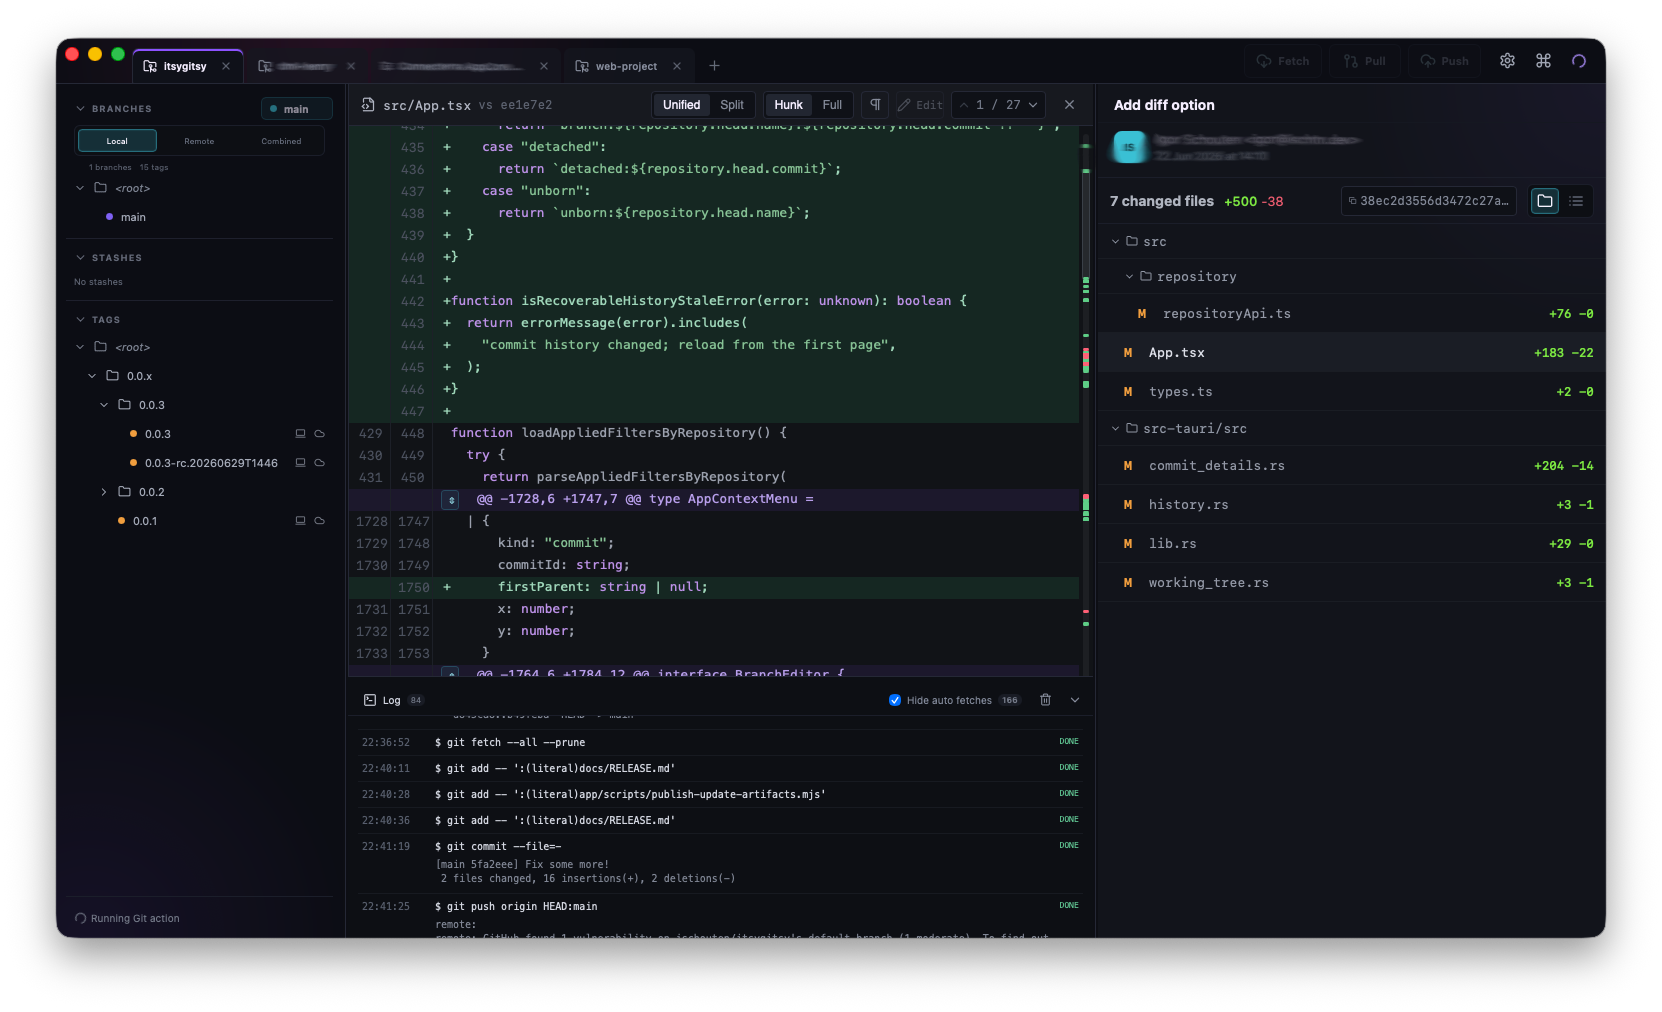Switch changed files to flat list view
The height and width of the screenshot is (1012, 1662).
[x=1576, y=201]
